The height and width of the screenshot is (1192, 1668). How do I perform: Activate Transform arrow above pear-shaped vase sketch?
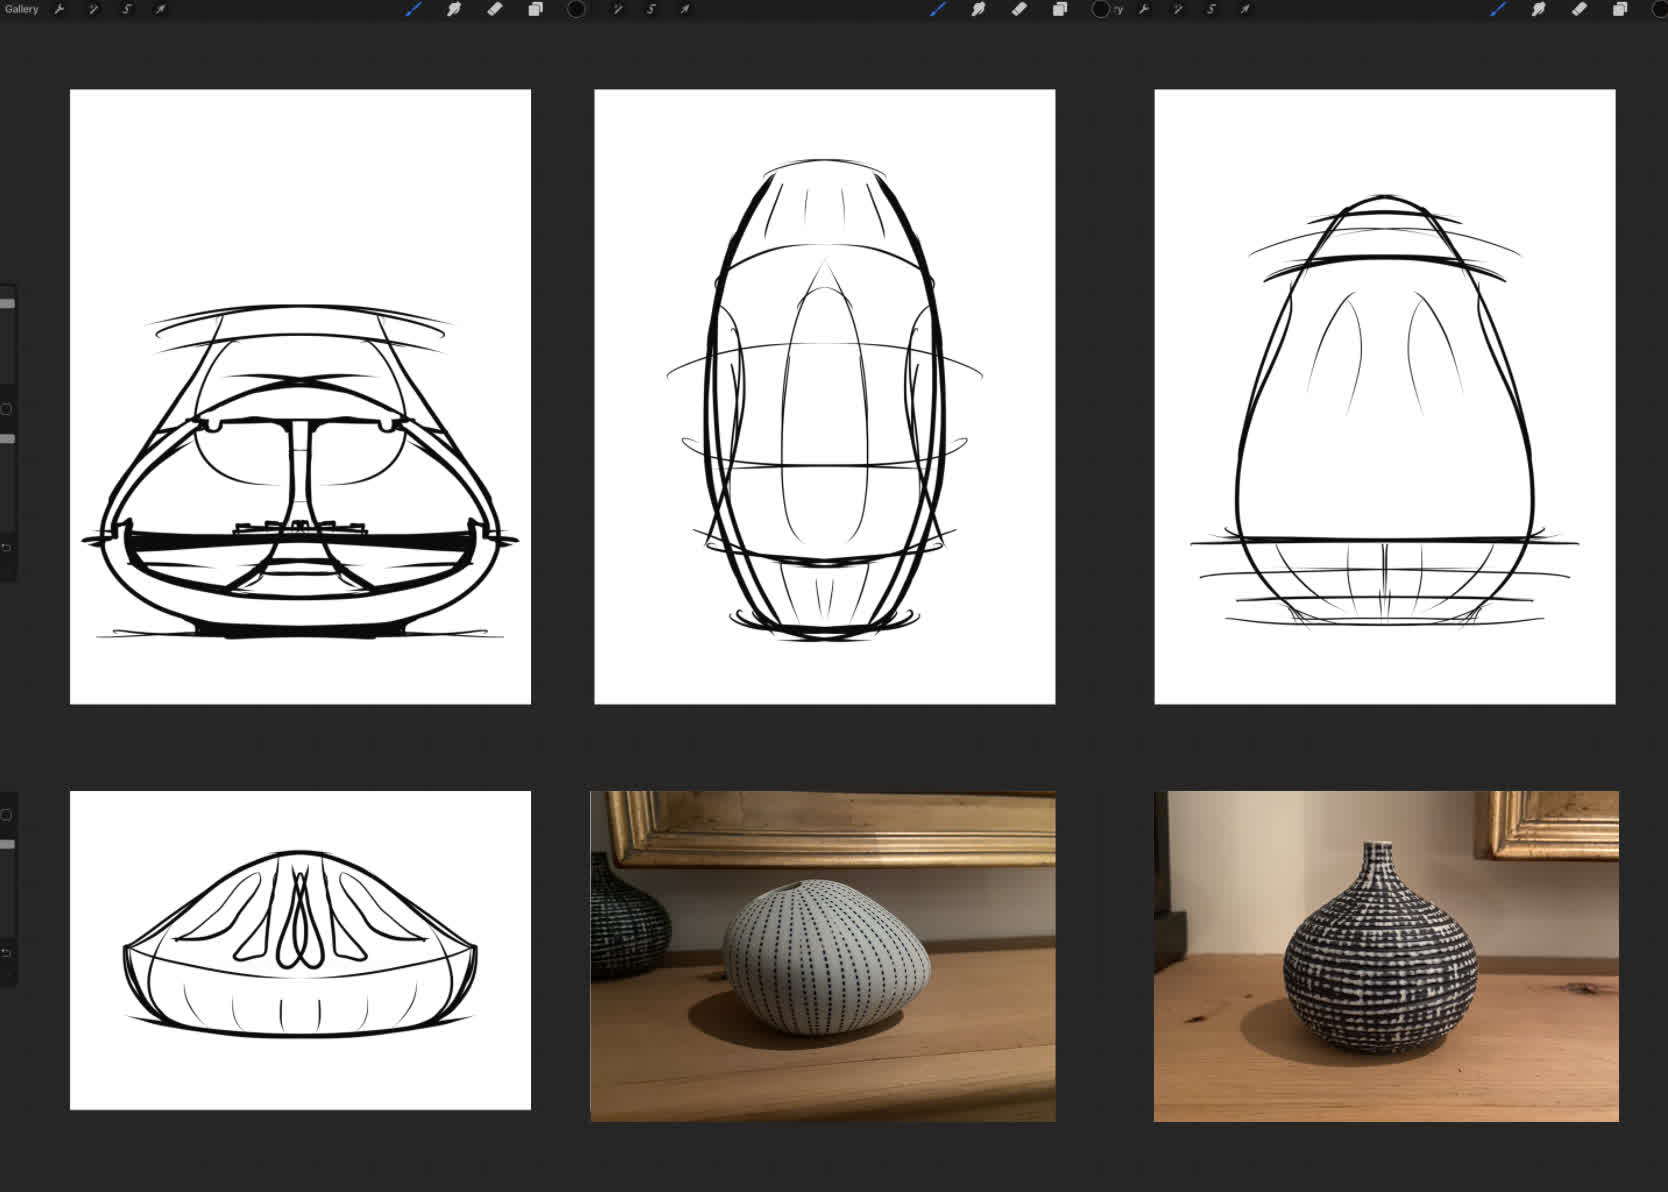pos(1245,9)
